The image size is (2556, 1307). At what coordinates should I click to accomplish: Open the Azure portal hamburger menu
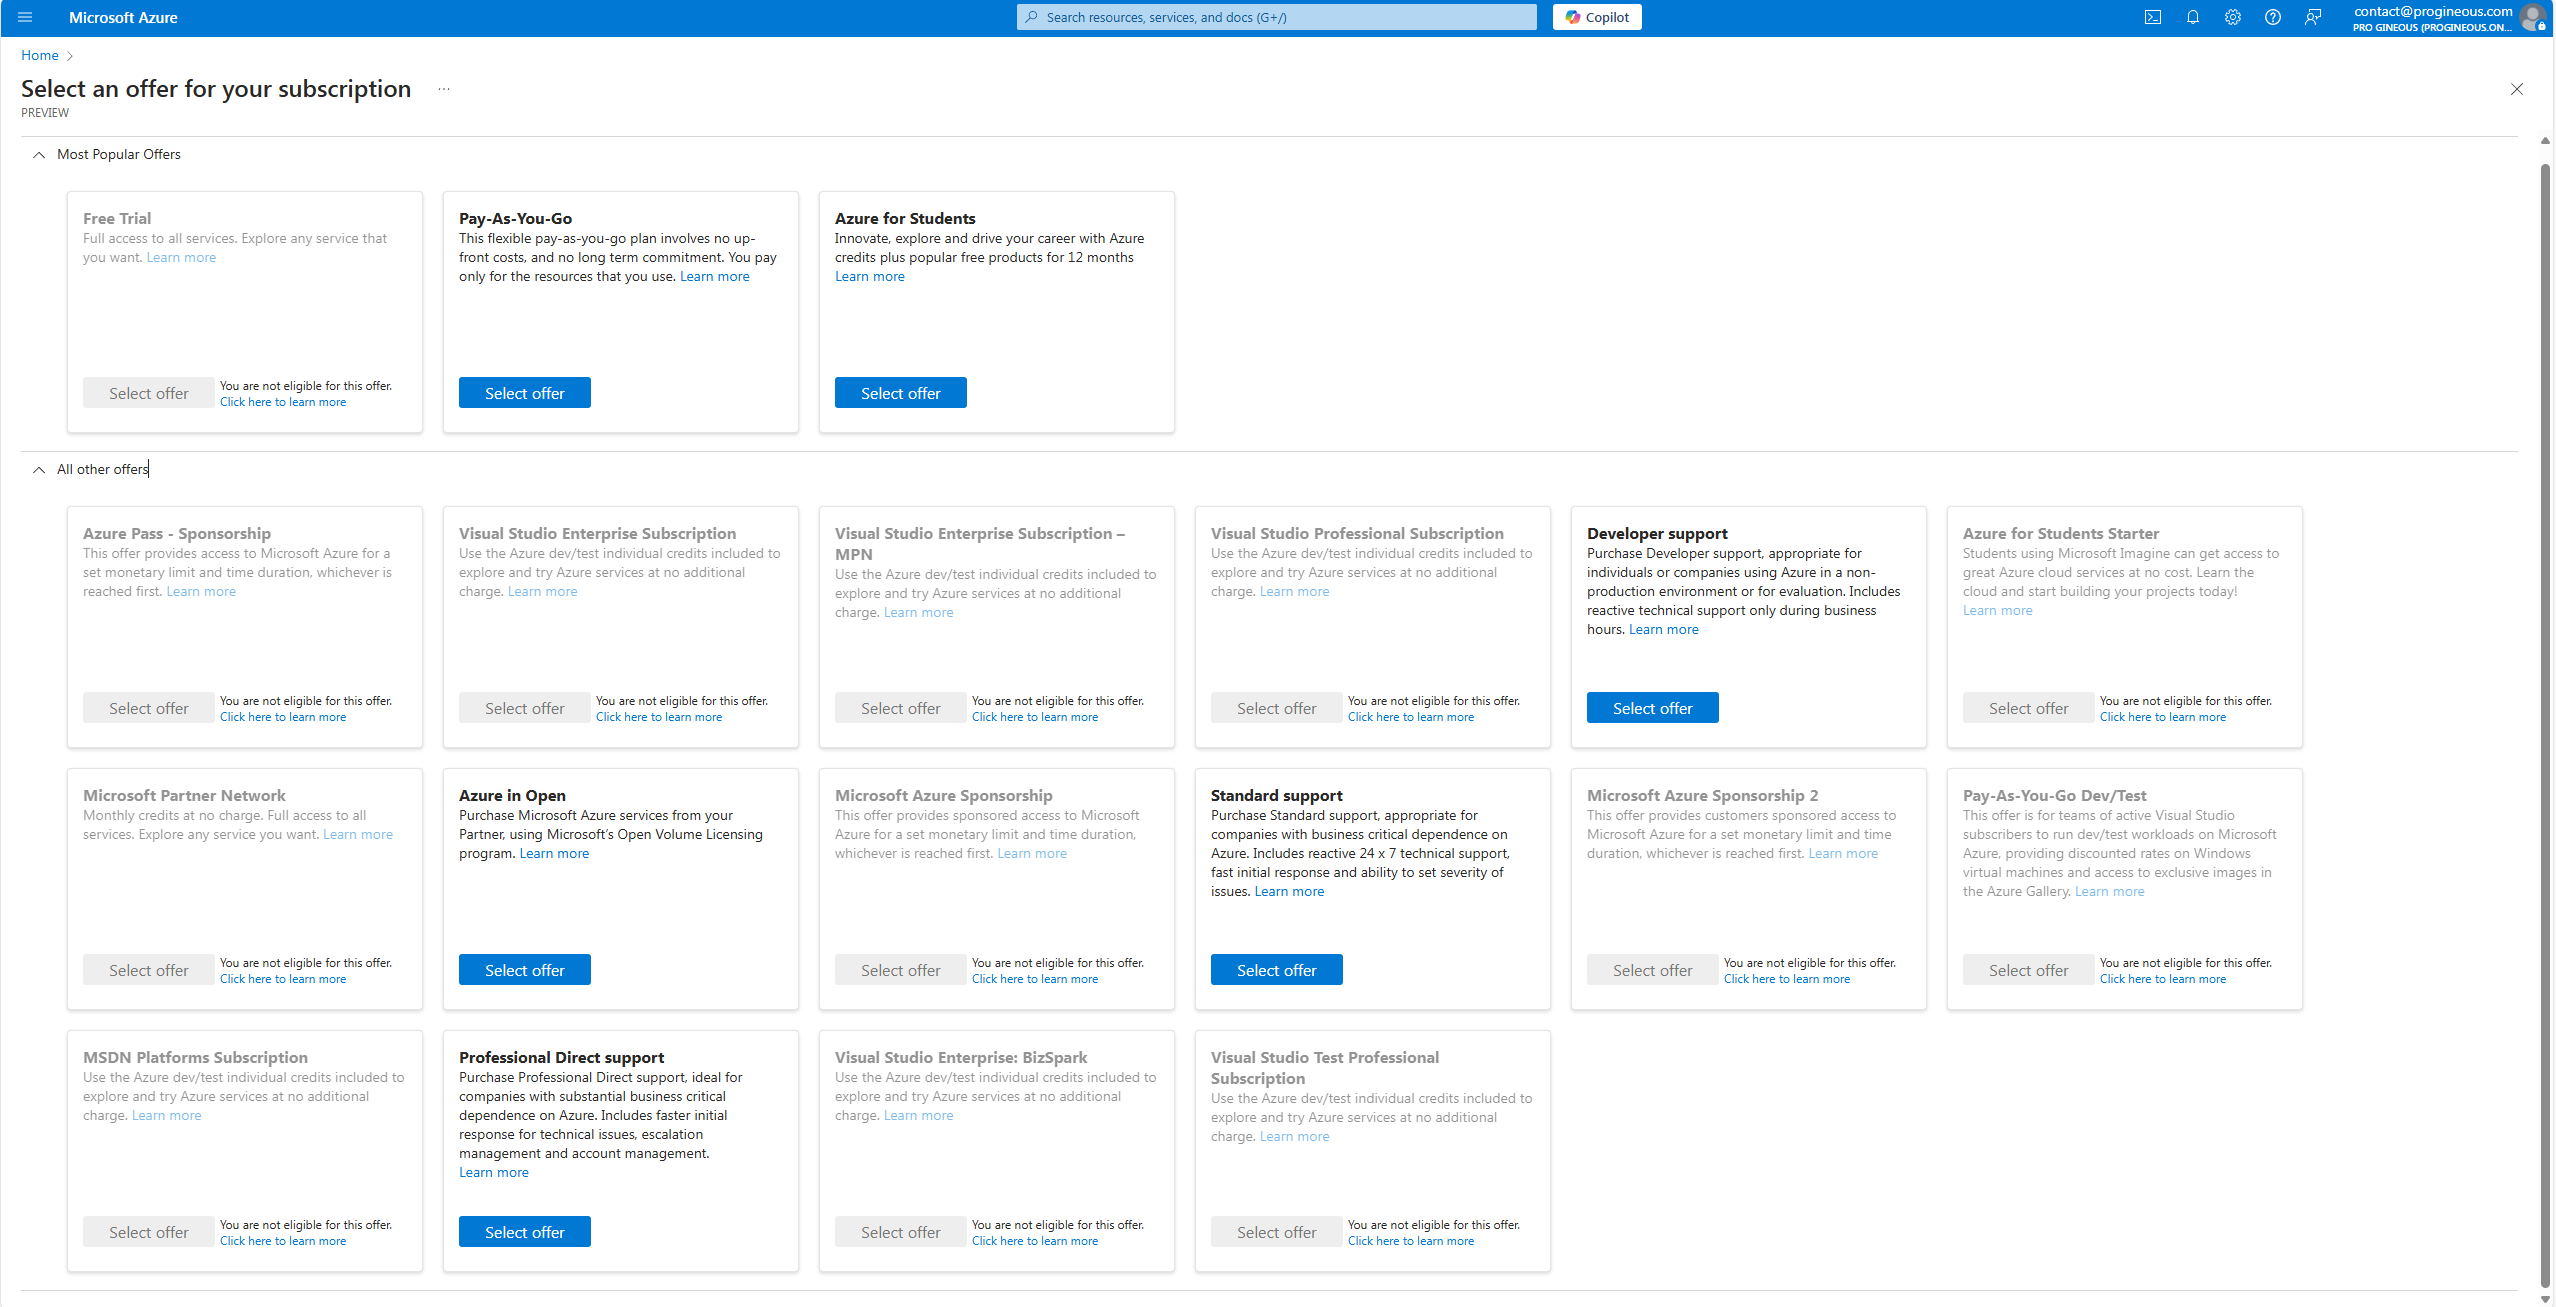[x=25, y=17]
